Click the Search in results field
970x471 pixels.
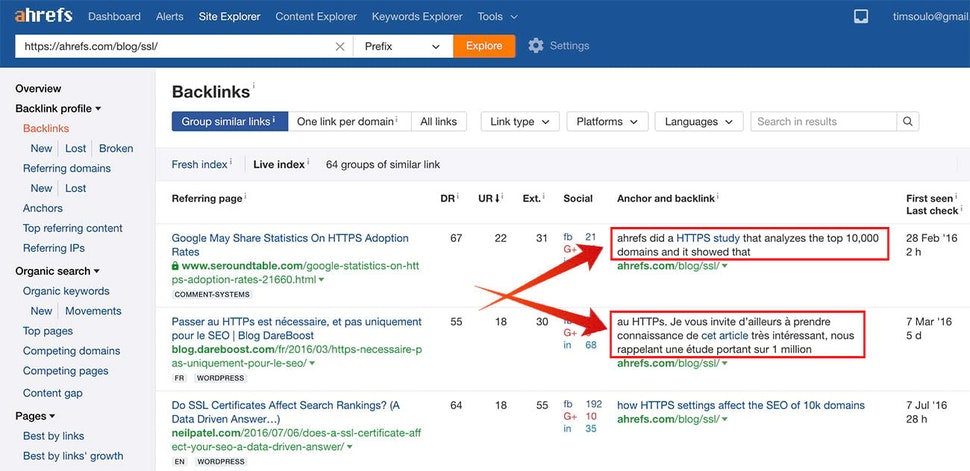click(x=823, y=122)
